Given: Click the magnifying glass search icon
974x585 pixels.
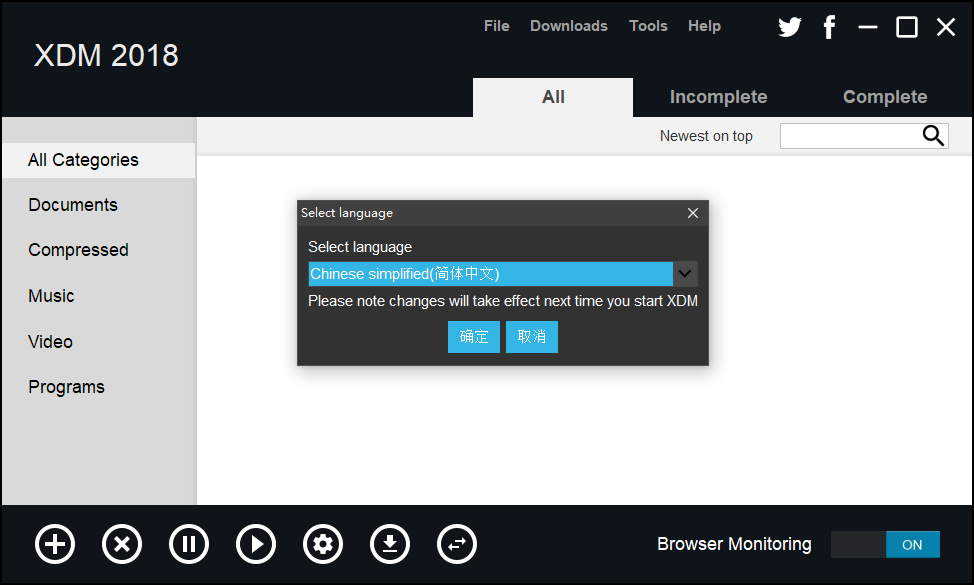Looking at the screenshot, I should [x=933, y=136].
